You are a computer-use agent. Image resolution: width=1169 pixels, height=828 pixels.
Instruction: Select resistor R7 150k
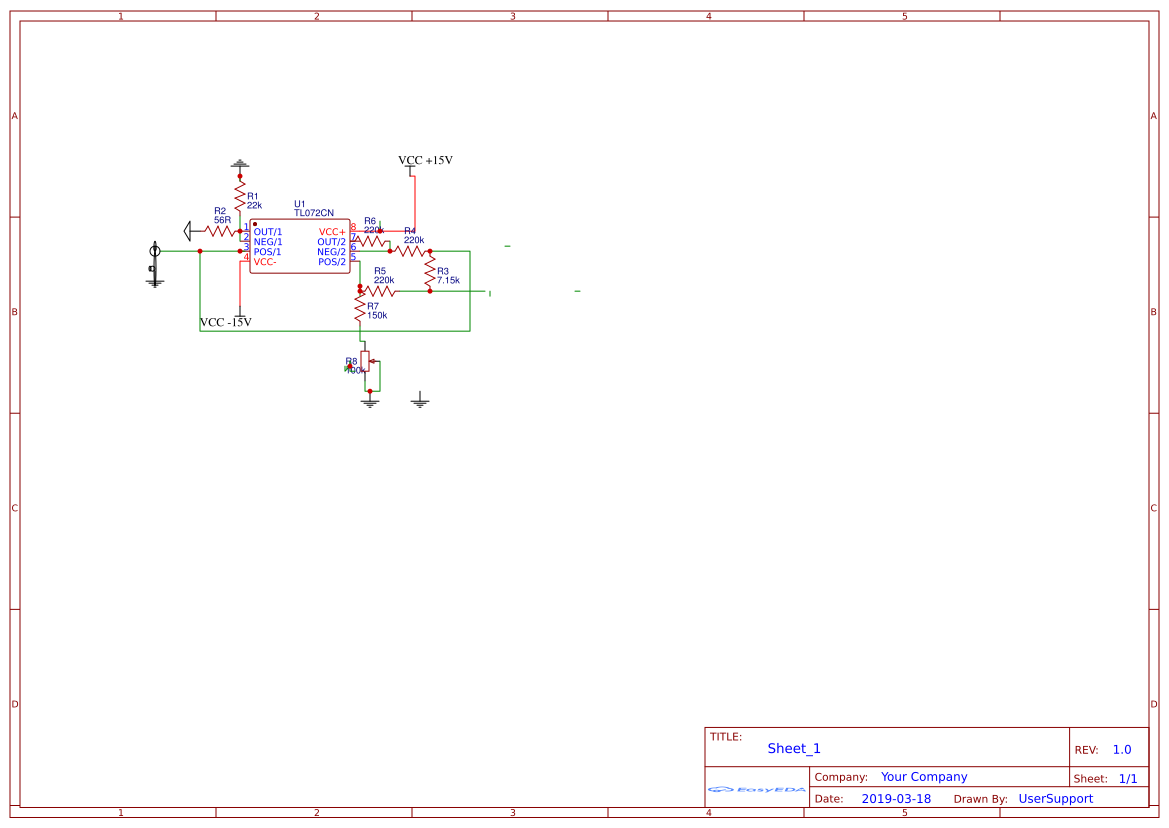(359, 311)
